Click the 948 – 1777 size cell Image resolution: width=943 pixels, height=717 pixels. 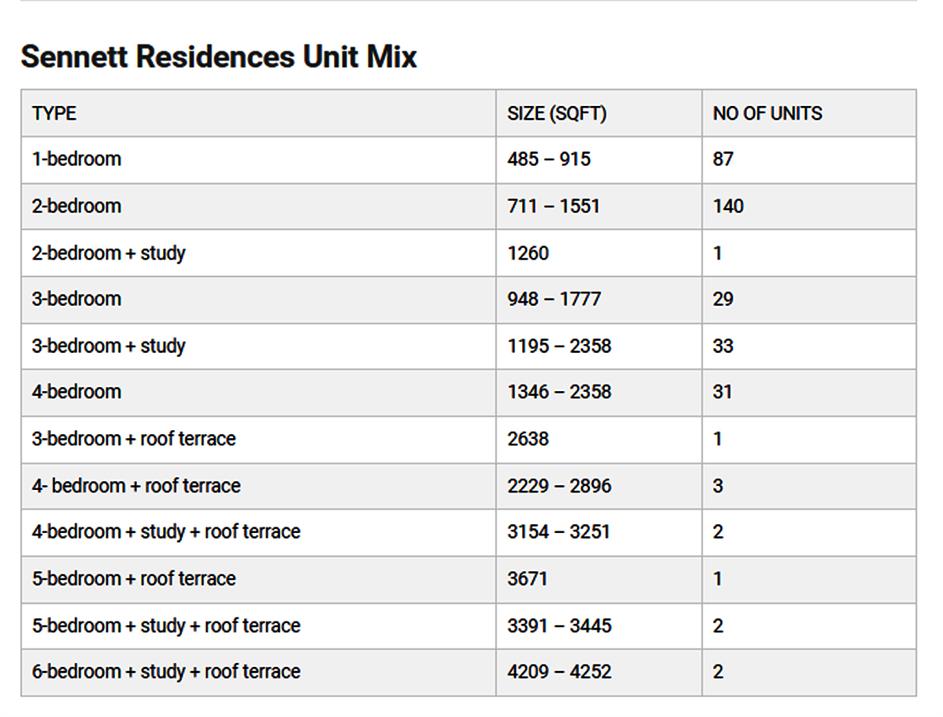pos(553,299)
